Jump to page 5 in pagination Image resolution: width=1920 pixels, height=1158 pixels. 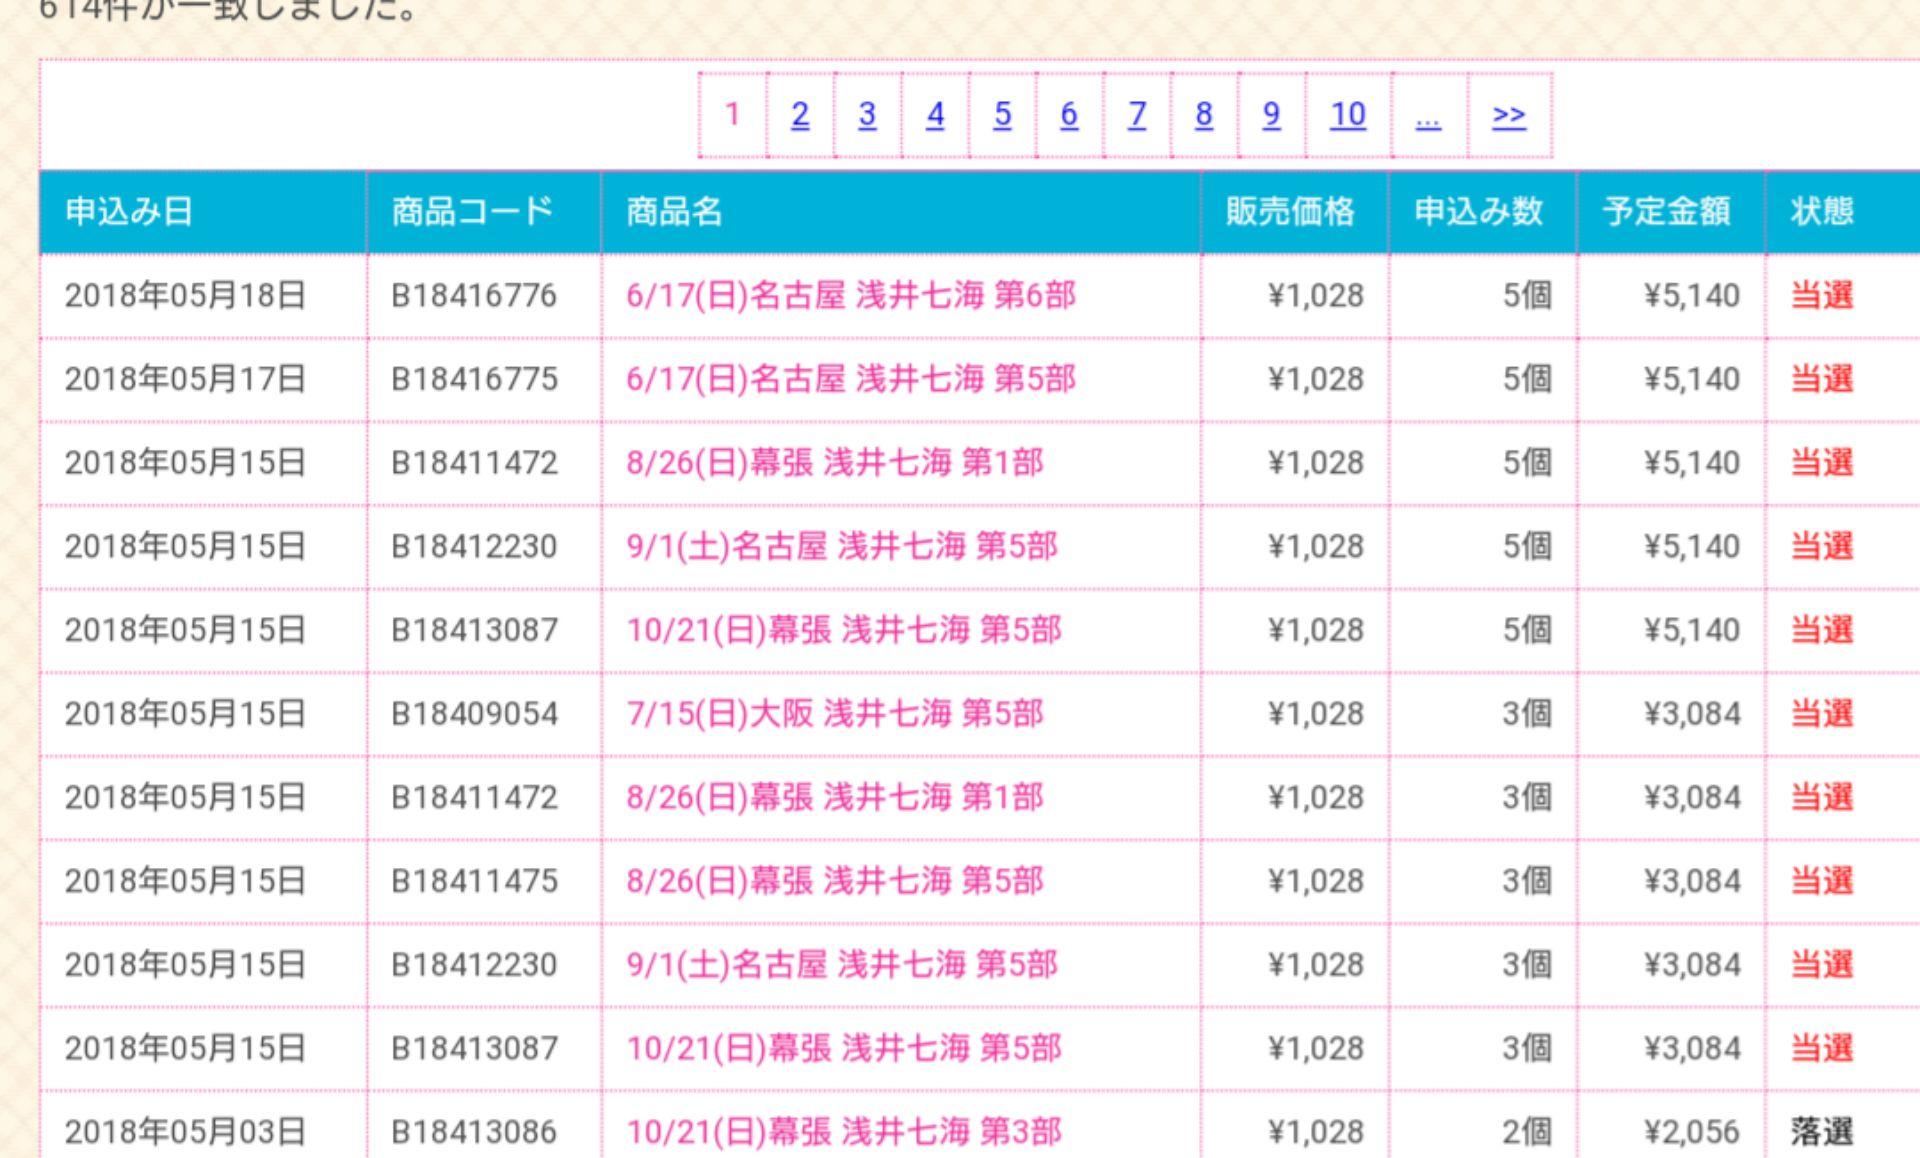coord(1002,115)
